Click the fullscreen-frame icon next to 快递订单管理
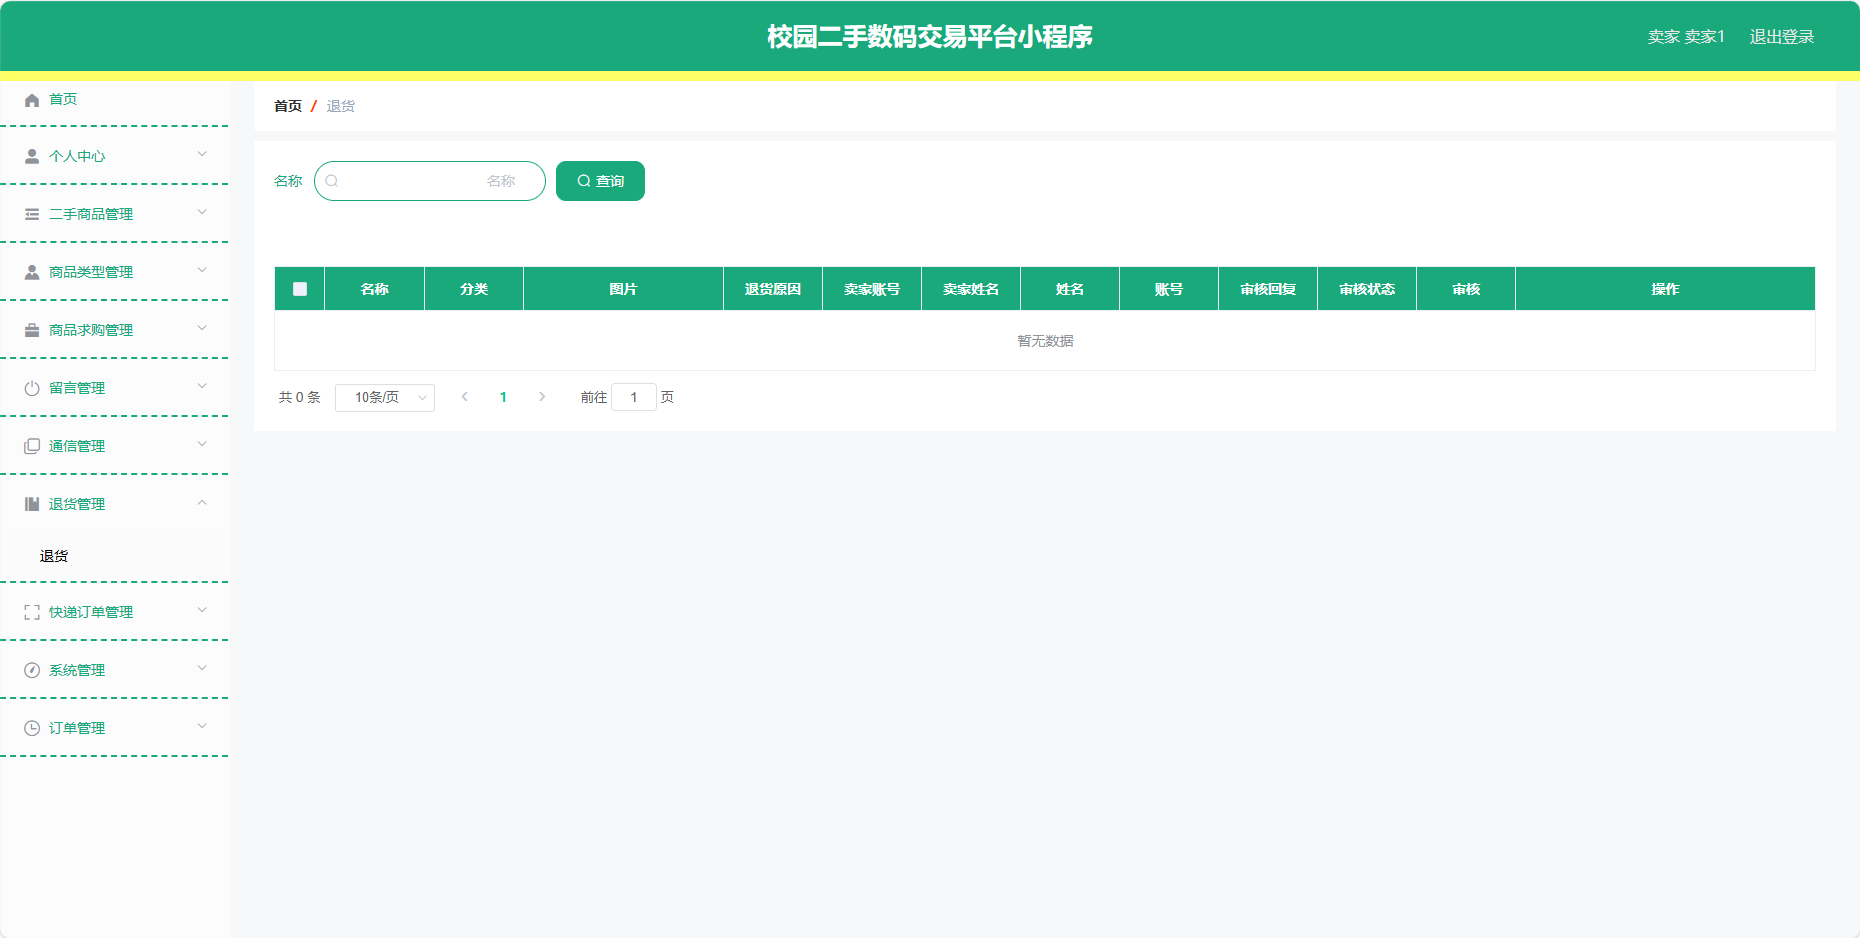The image size is (1860, 938). coord(32,612)
